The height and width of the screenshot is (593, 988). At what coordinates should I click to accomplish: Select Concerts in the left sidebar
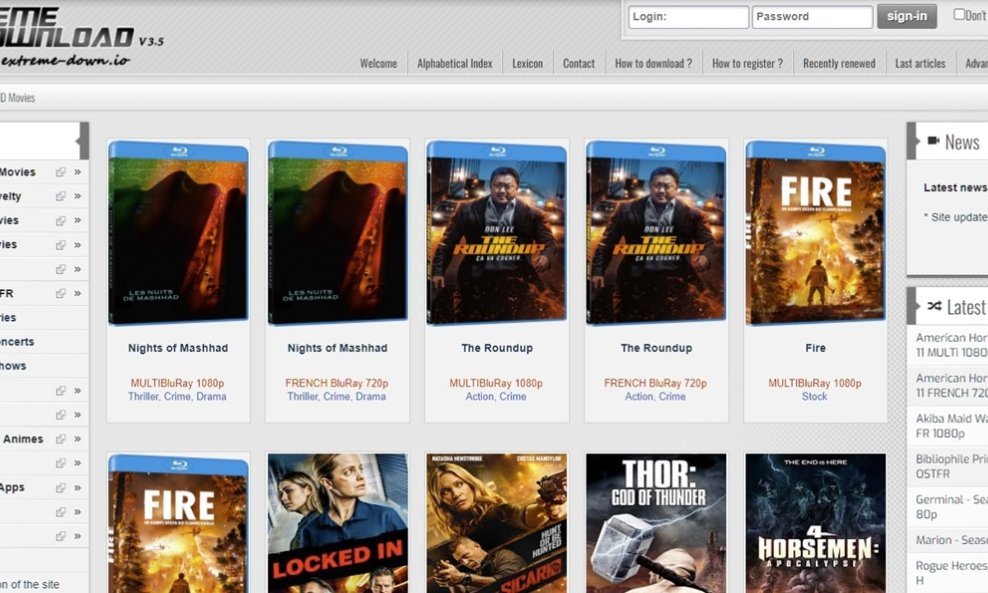[x=18, y=342]
